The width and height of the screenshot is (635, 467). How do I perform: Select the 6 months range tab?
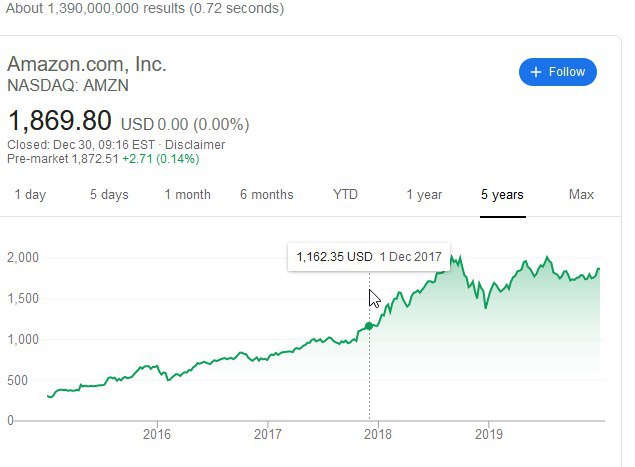tap(266, 194)
